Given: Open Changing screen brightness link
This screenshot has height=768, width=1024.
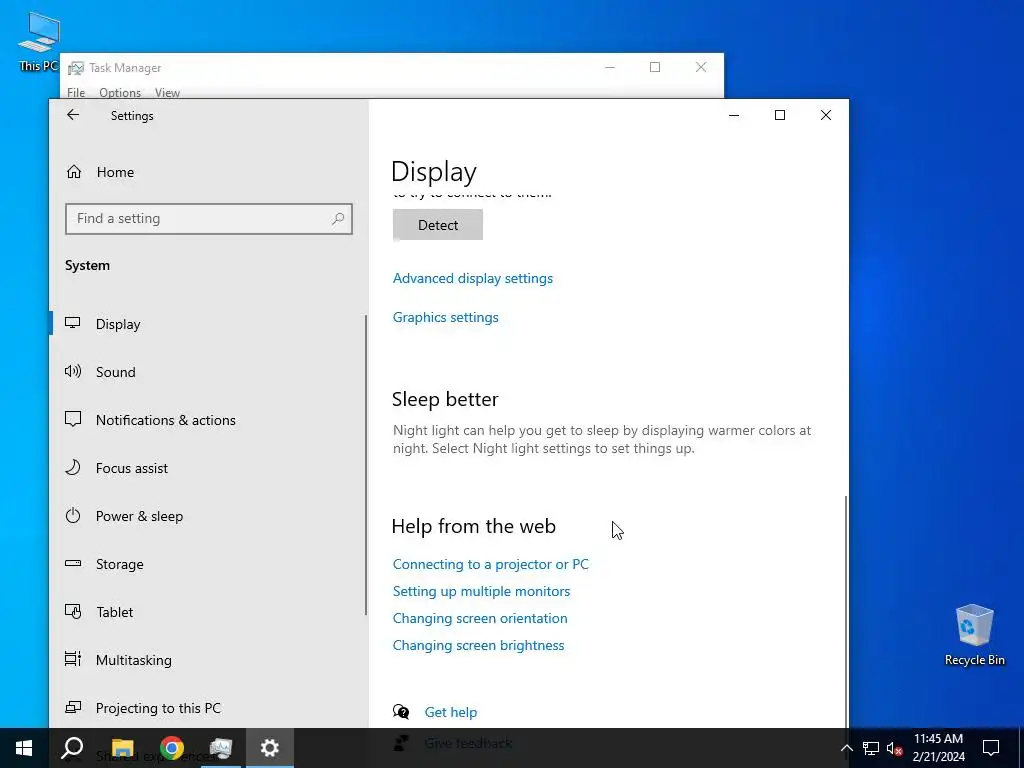Looking at the screenshot, I should pyautogui.click(x=479, y=645).
